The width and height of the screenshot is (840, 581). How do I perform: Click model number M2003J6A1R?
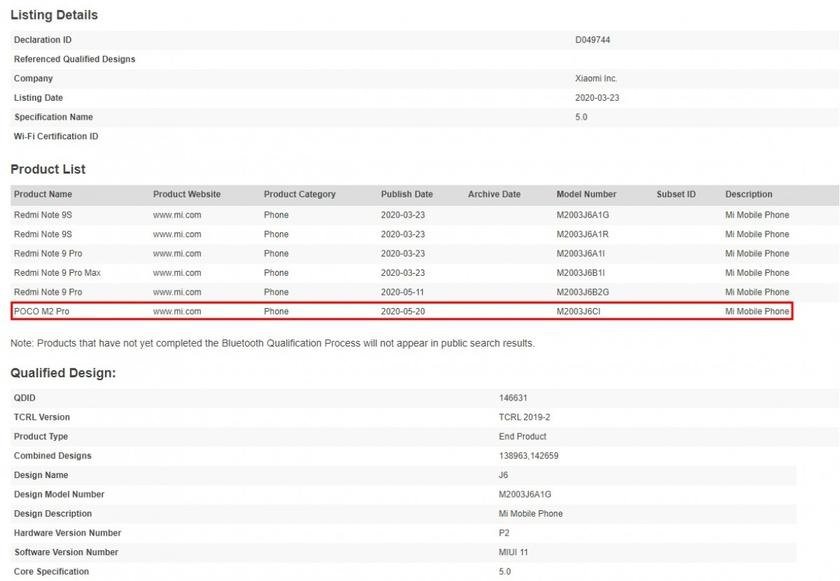tap(582, 234)
